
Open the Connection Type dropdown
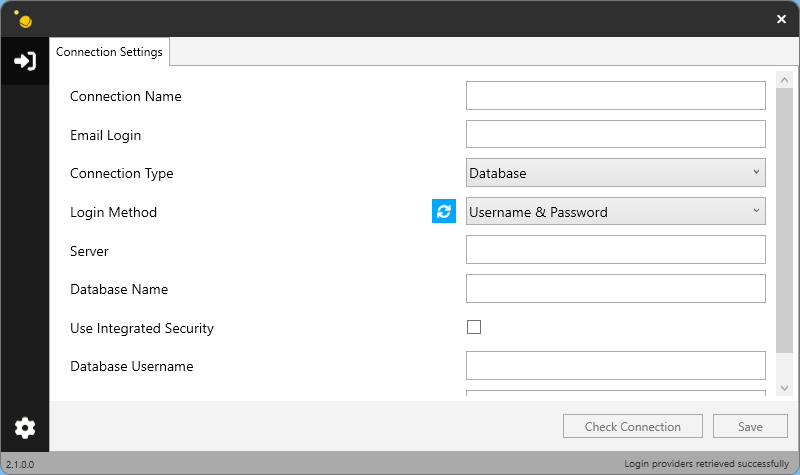click(616, 173)
